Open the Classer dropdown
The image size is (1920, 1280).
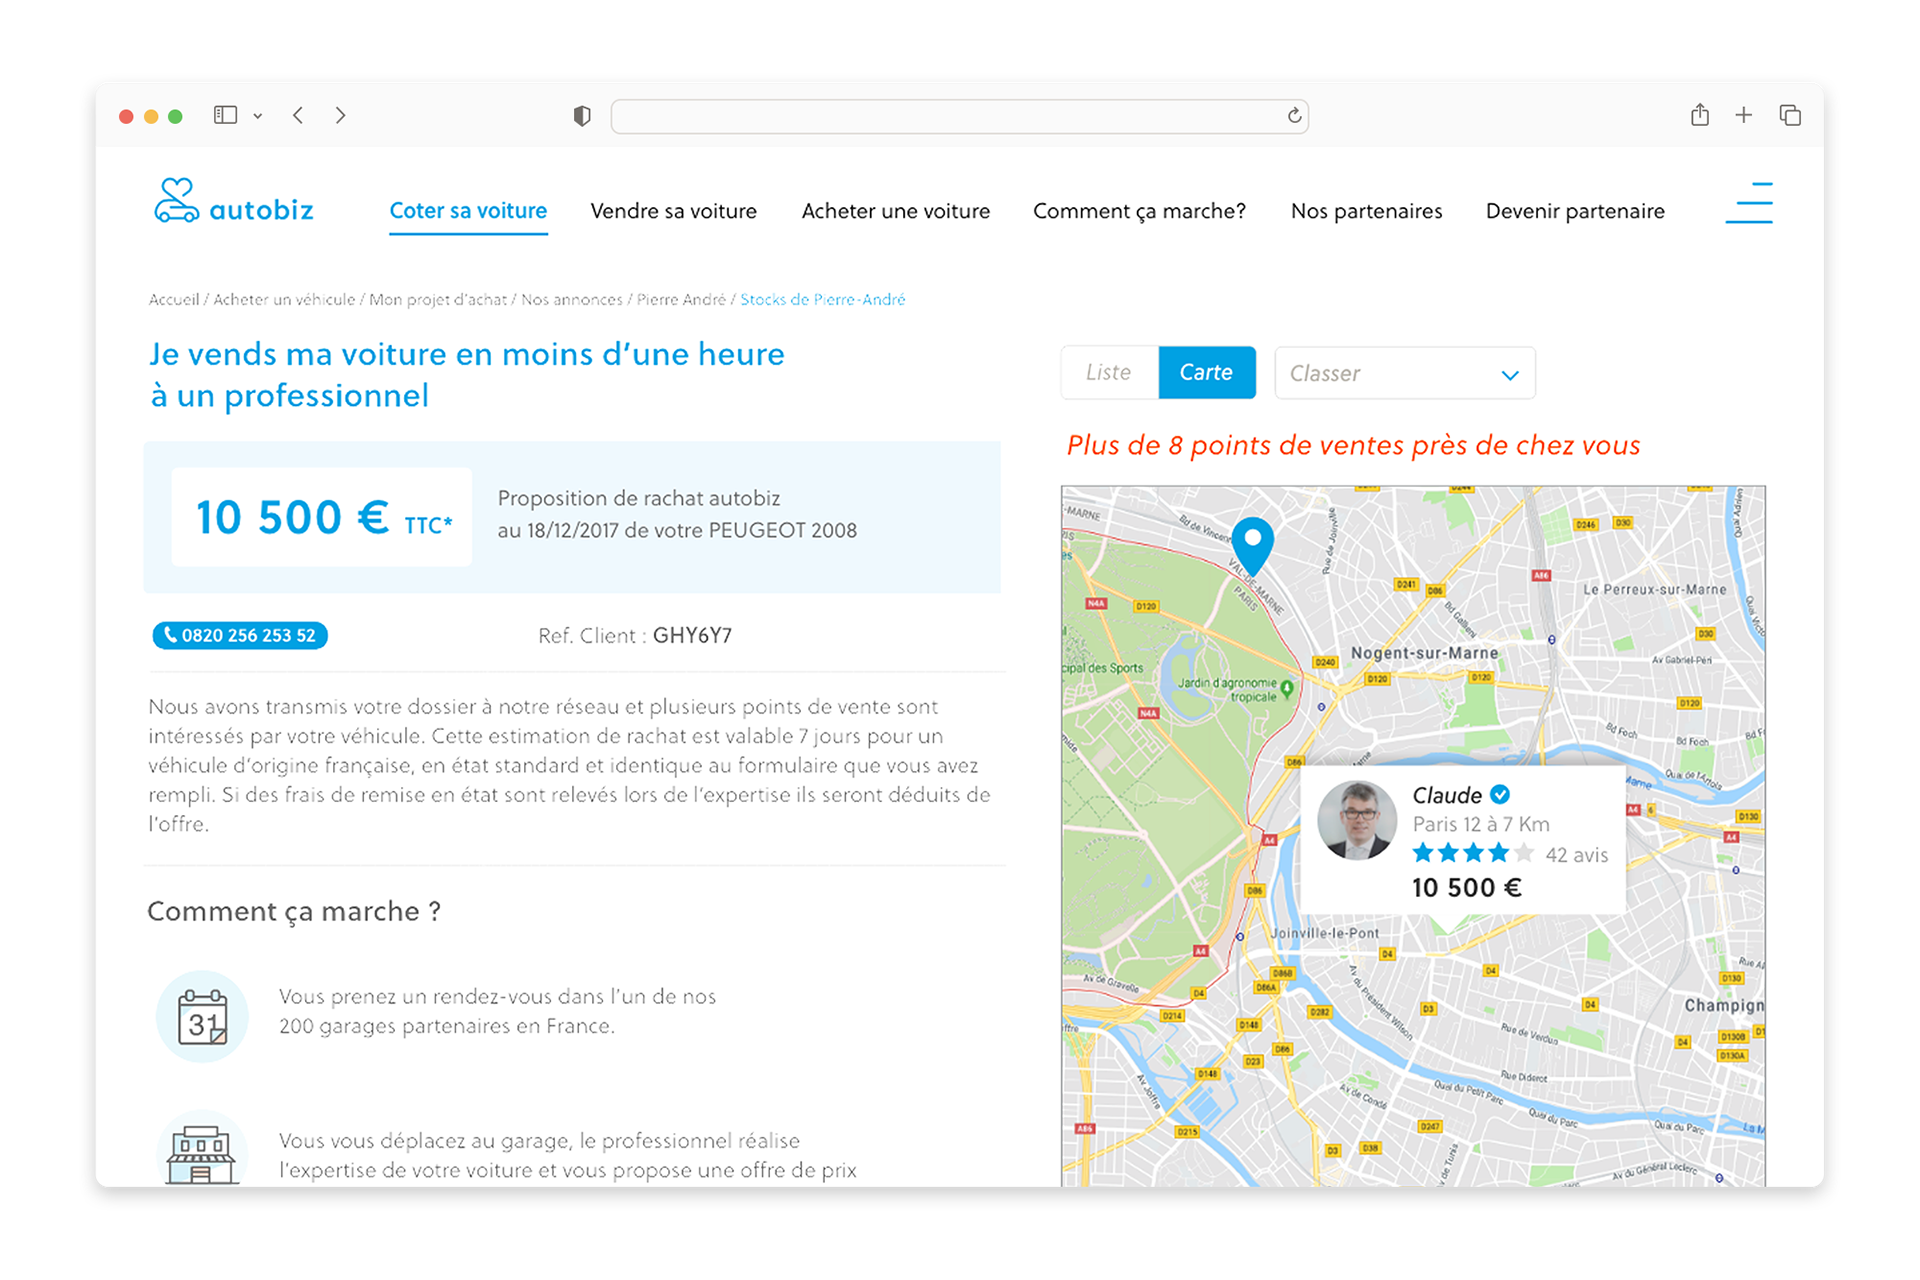pos(1404,373)
